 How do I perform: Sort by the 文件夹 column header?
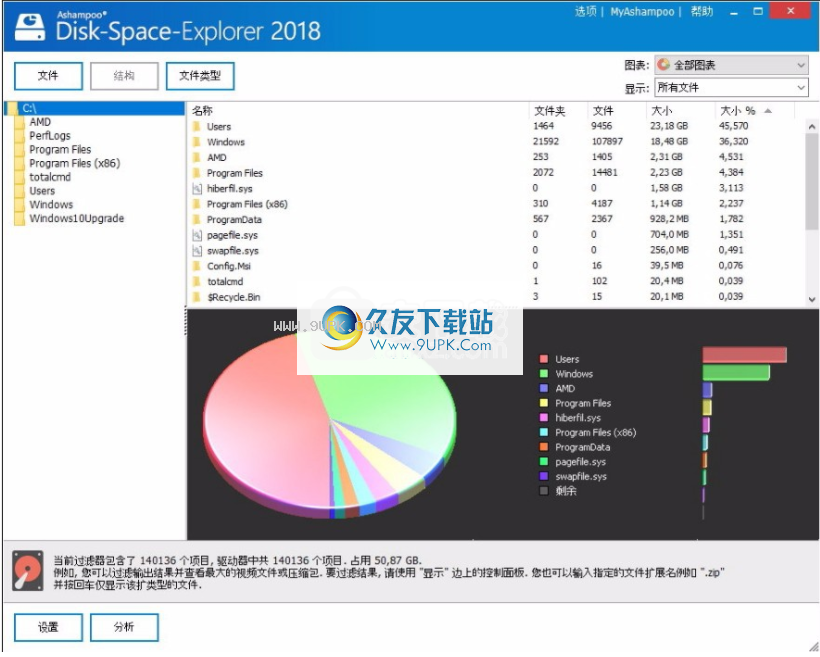pos(550,110)
